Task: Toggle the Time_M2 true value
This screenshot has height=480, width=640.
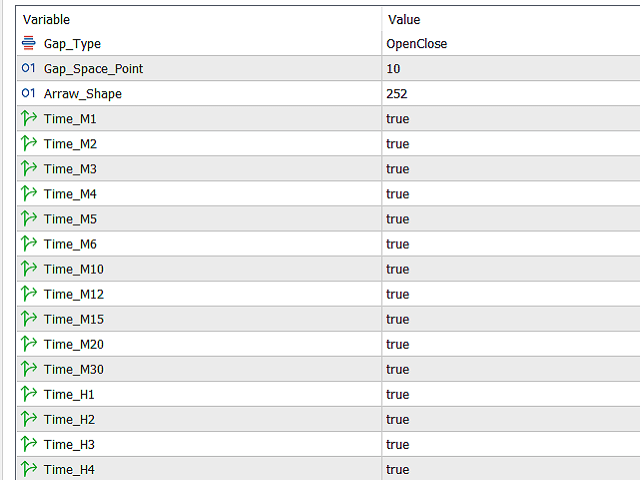Action: [x=398, y=144]
